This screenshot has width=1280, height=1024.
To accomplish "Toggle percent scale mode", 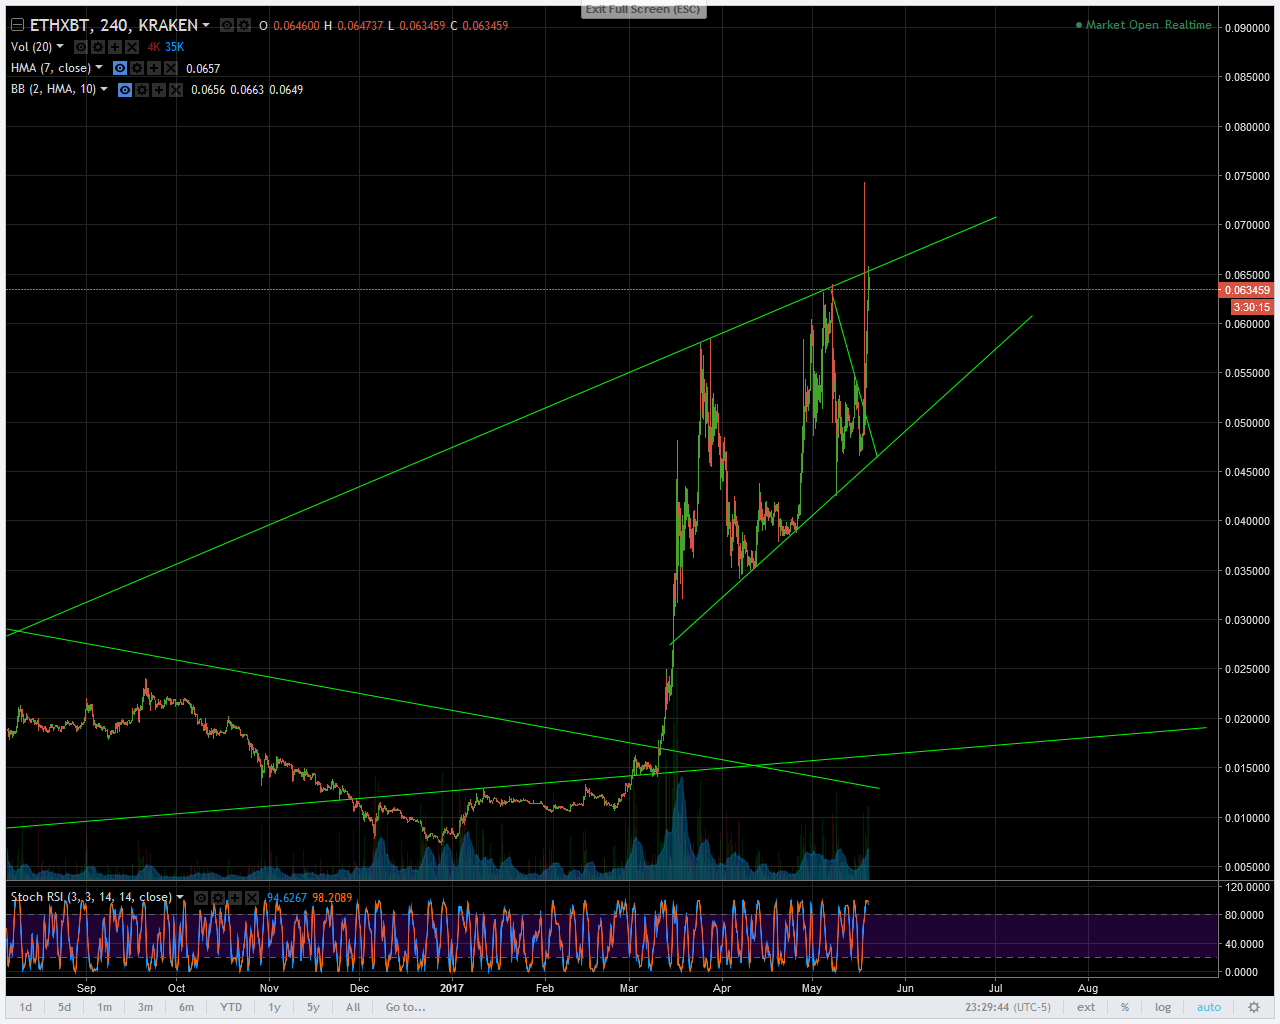I will point(1125,1007).
